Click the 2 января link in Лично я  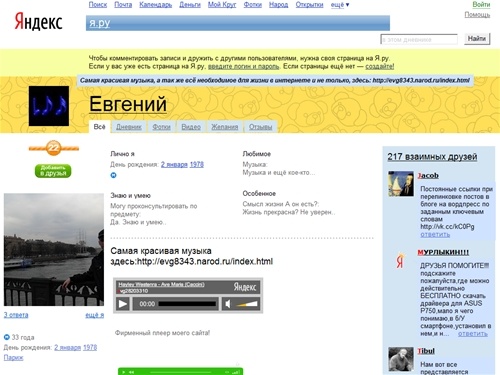[x=174, y=164]
